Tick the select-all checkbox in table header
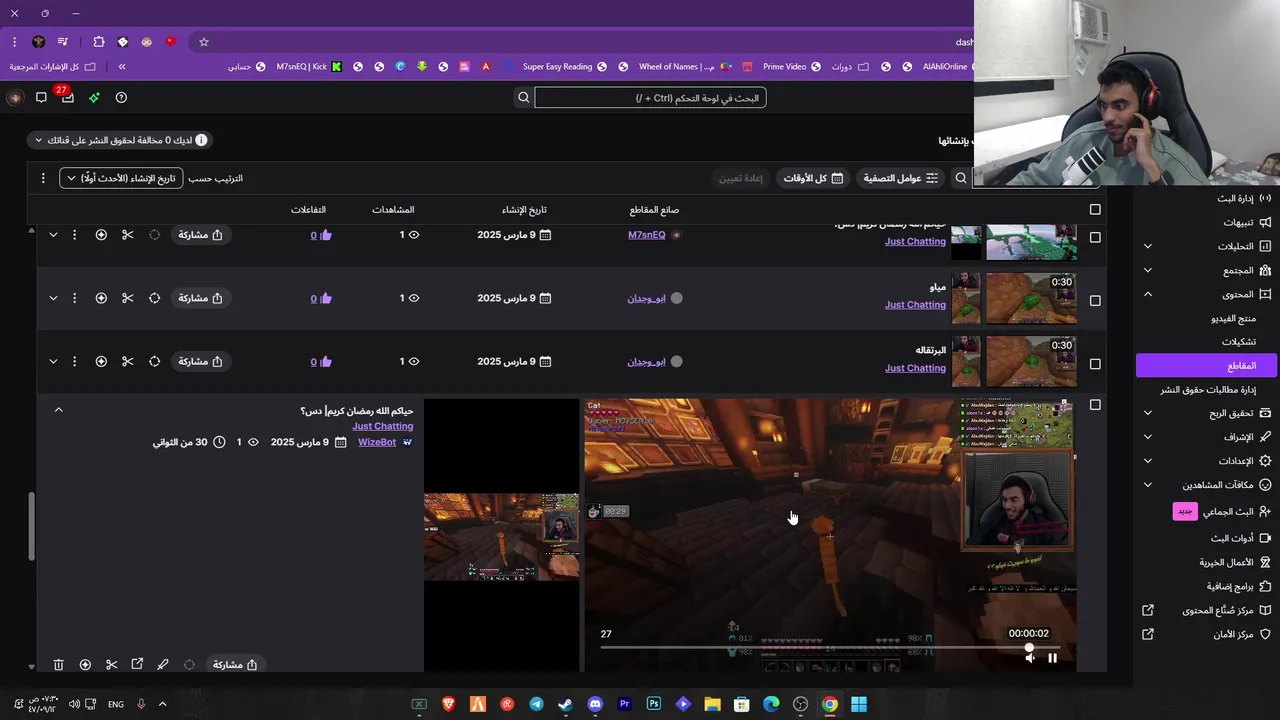Screen dimensions: 1280x720 [1095, 210]
